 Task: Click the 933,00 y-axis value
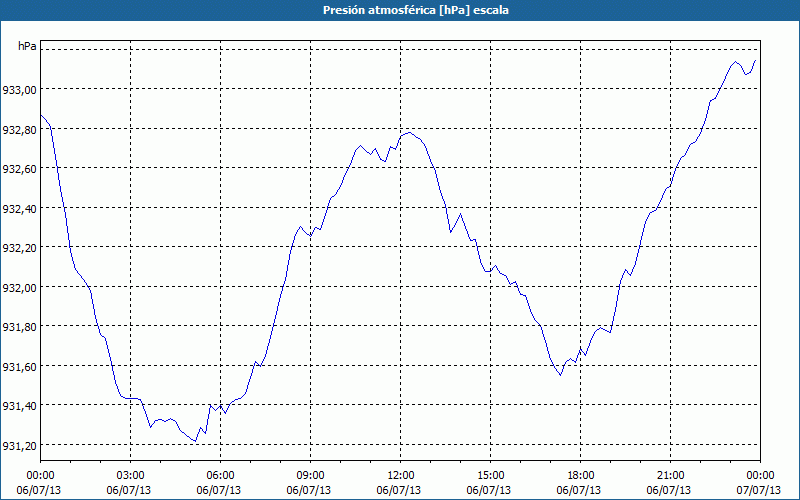[19, 90]
